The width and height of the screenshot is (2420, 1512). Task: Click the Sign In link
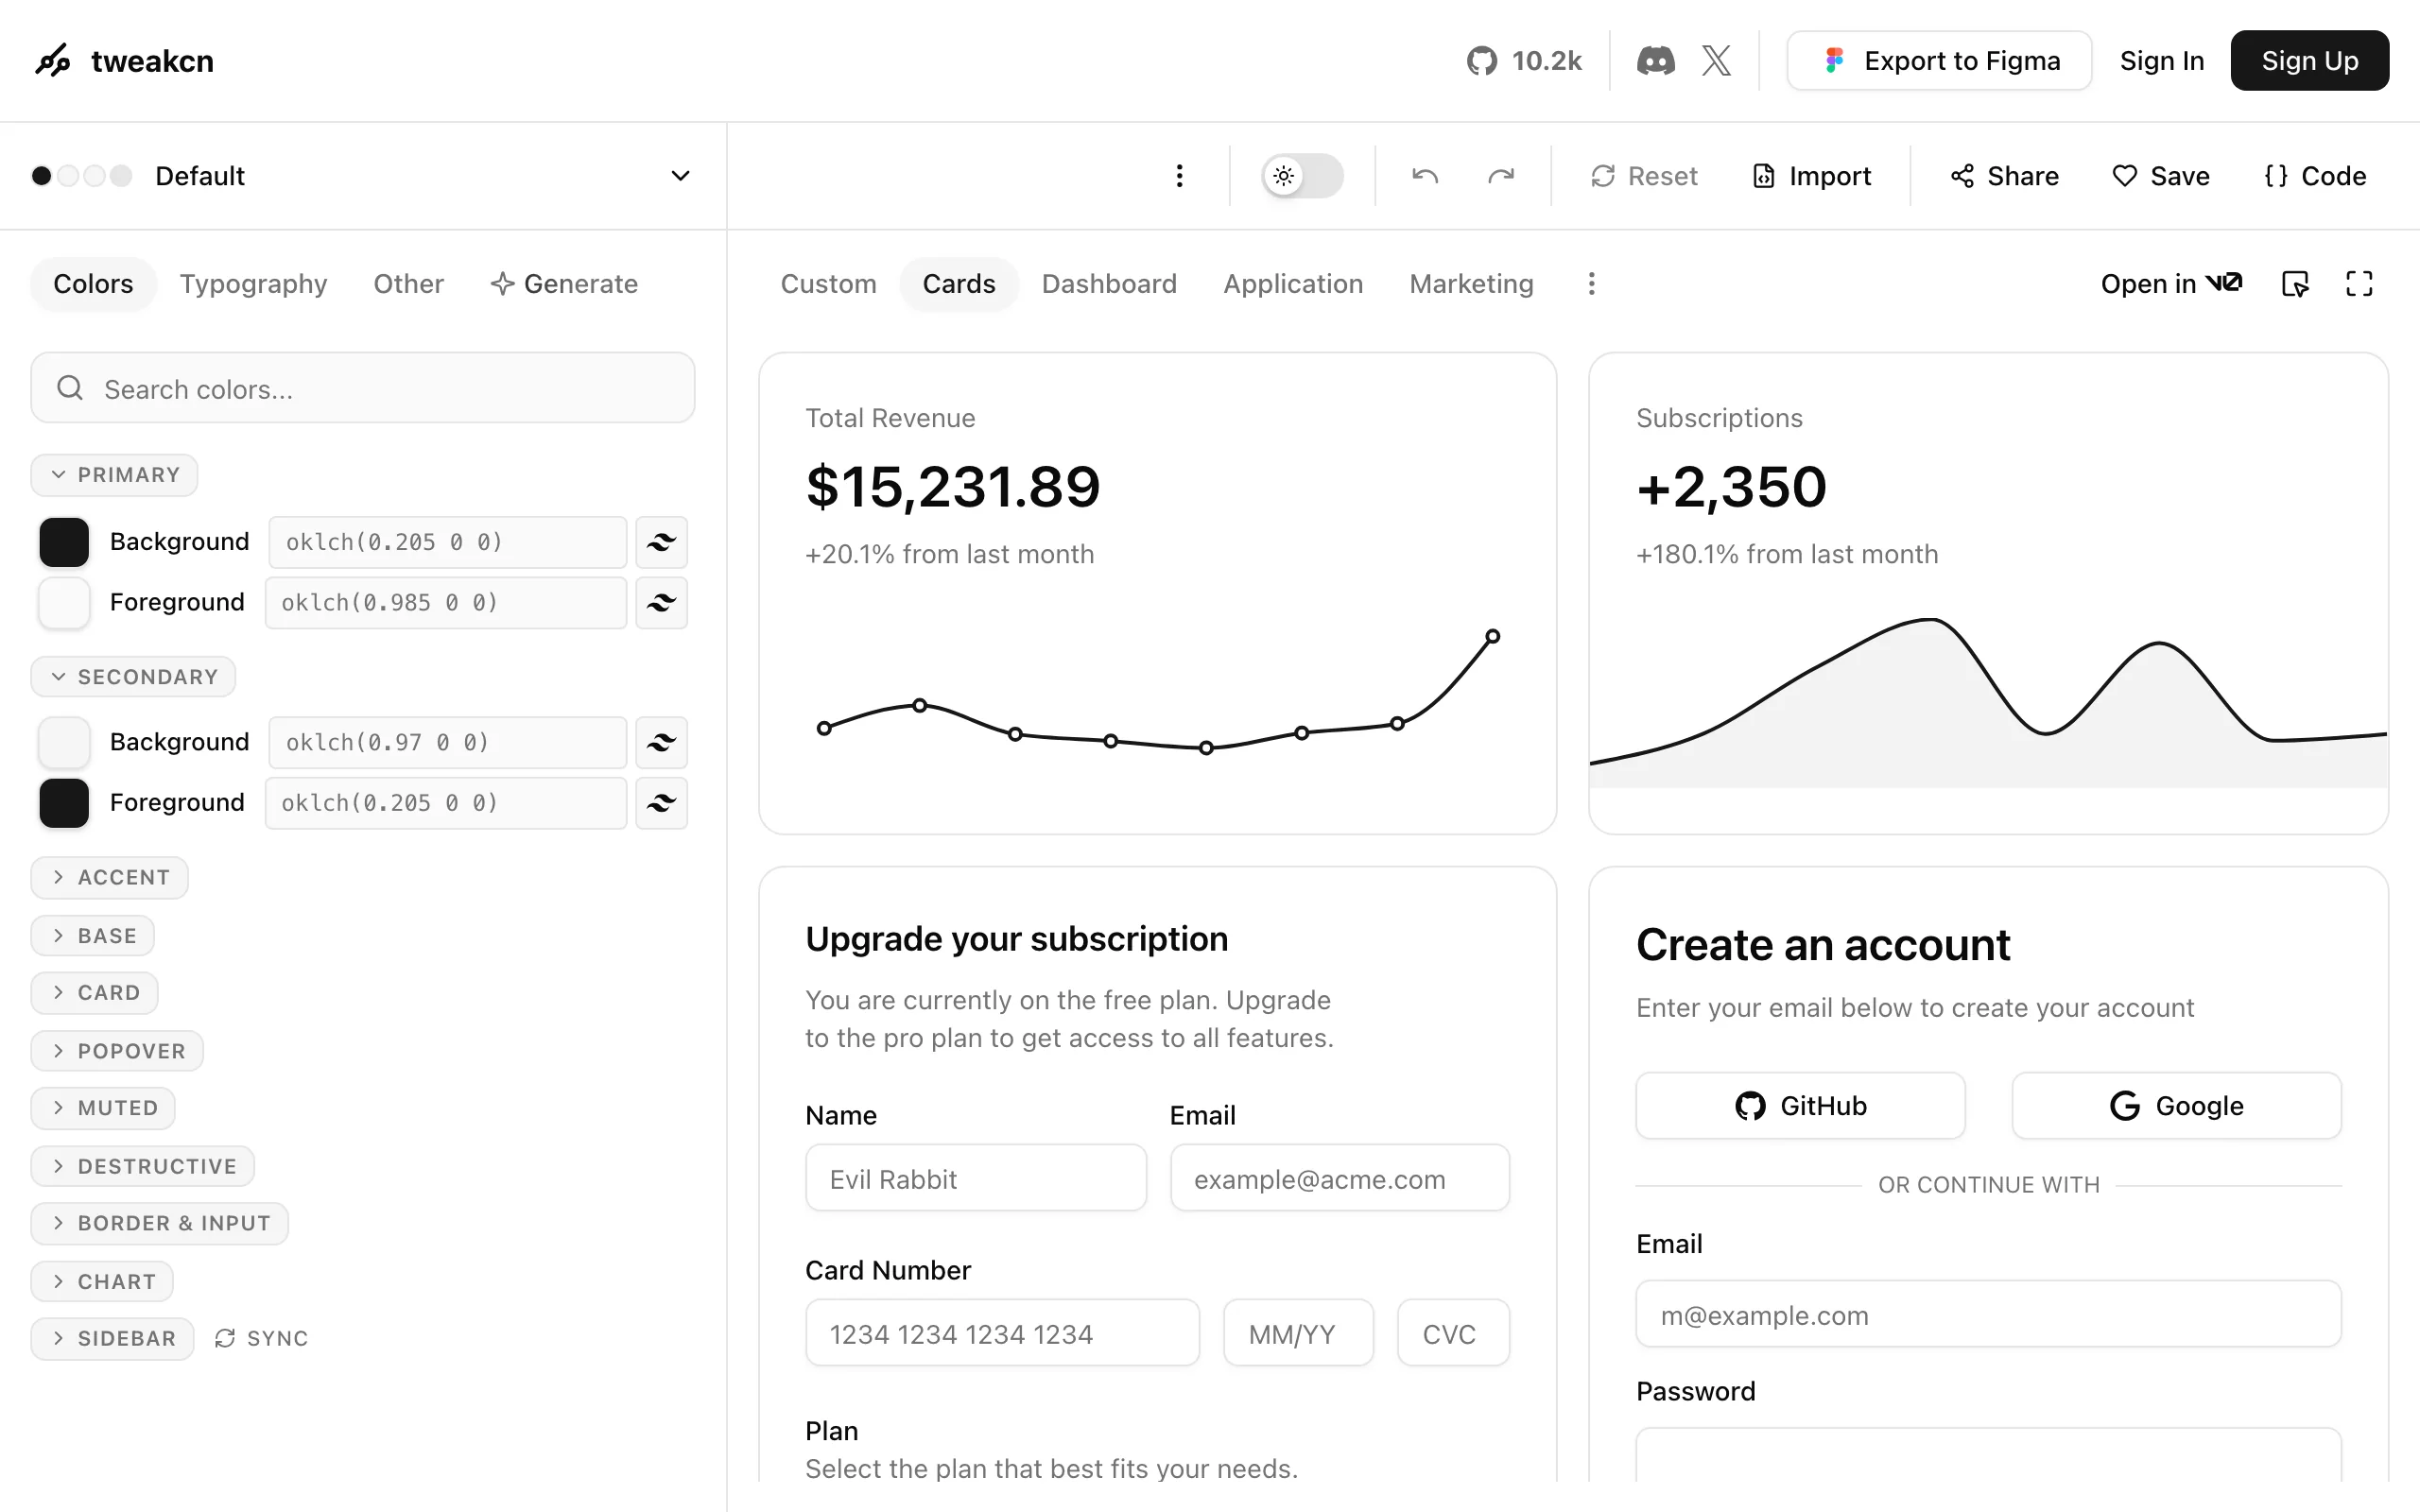click(2161, 61)
